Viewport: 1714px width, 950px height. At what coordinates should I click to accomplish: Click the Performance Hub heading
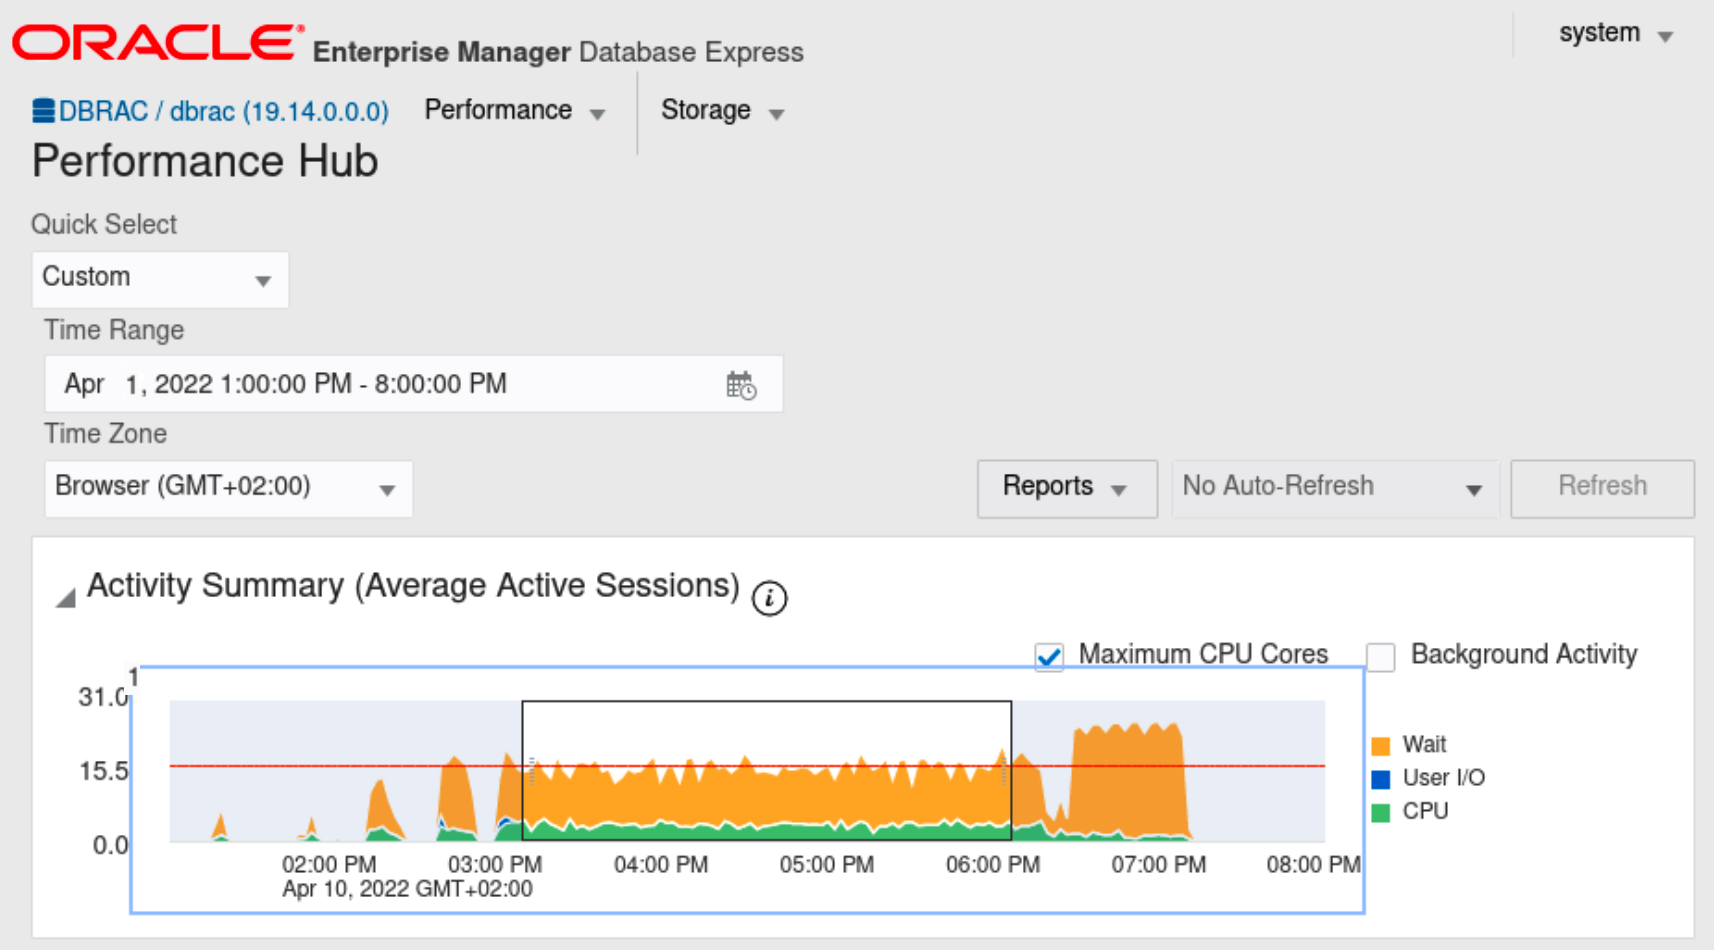pos(205,161)
